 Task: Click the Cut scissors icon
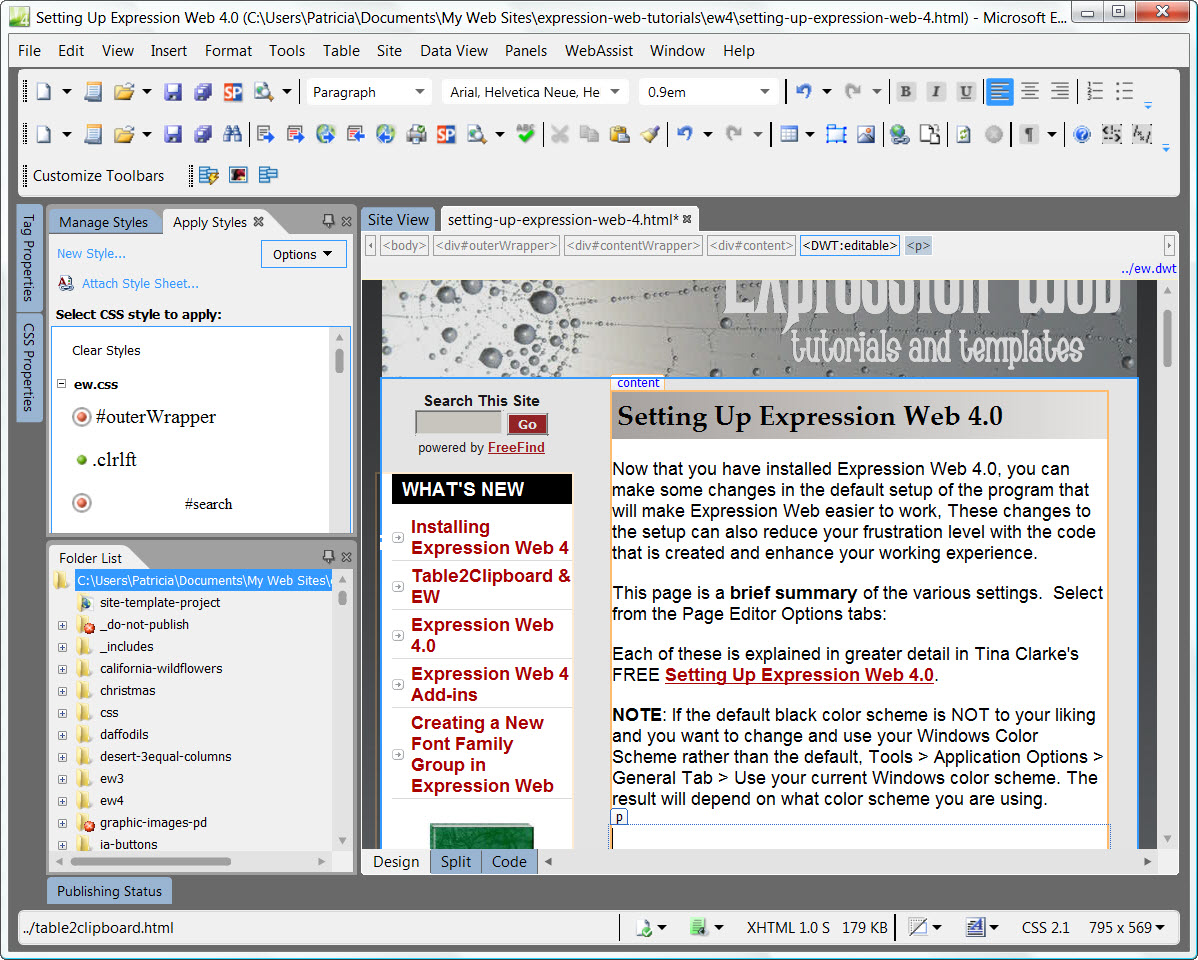point(560,135)
